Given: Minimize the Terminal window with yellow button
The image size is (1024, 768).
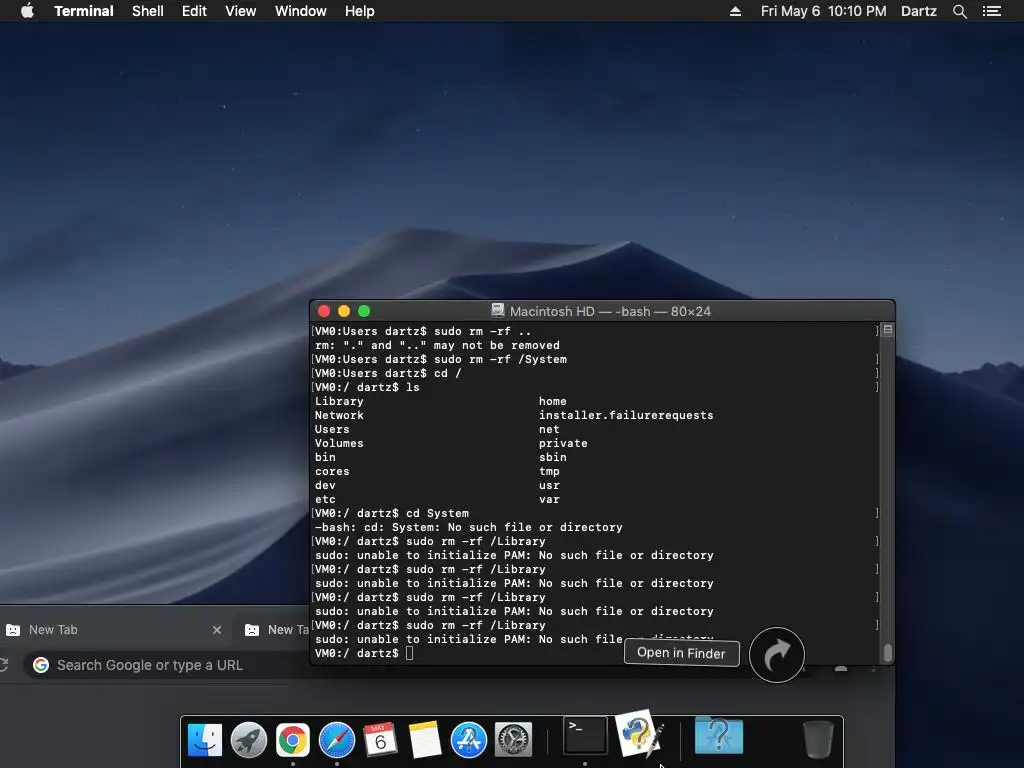Looking at the screenshot, I should 344,311.
